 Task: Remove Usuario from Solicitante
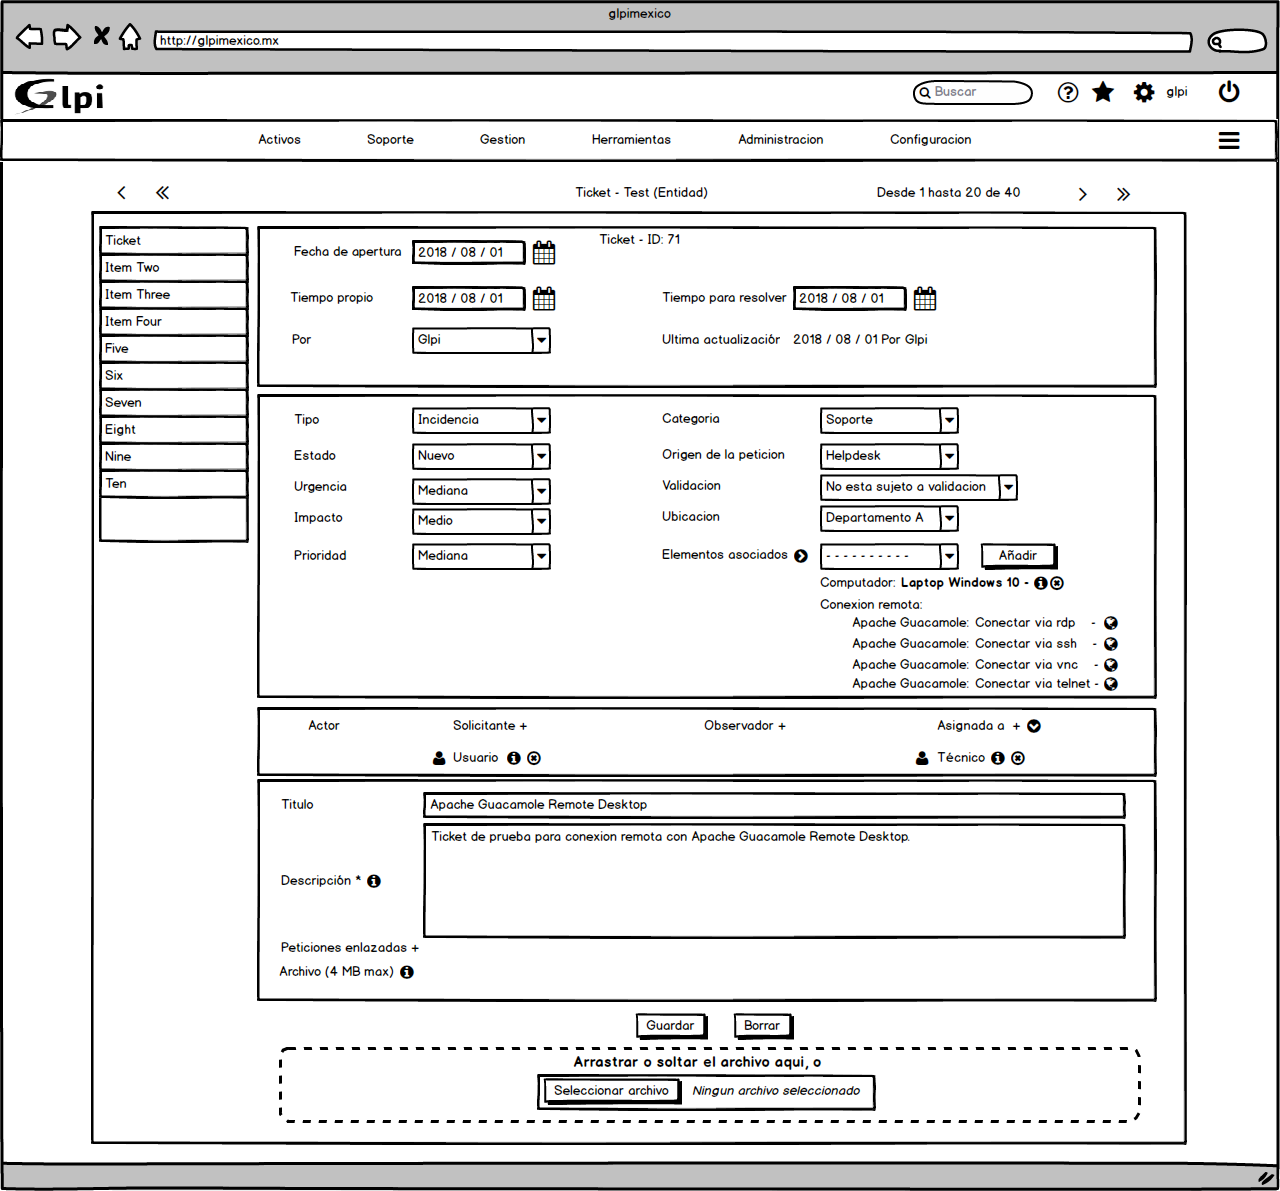(534, 758)
